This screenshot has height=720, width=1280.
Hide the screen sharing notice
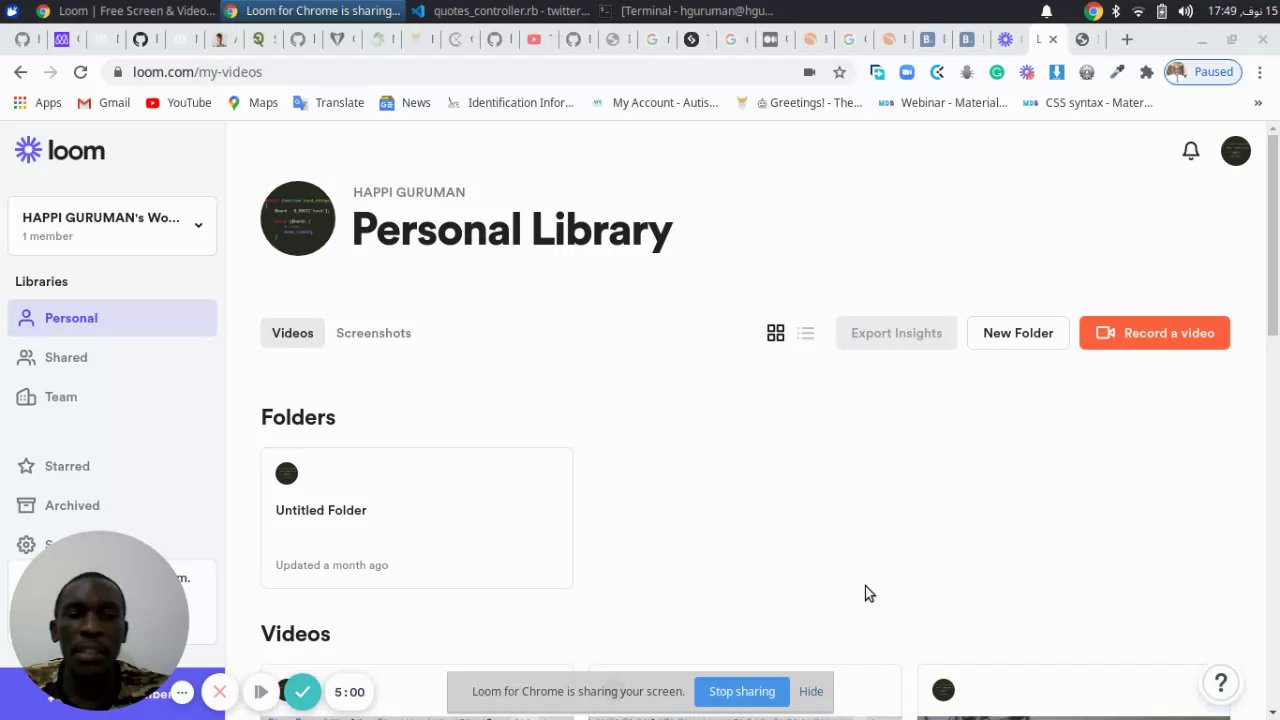(x=811, y=691)
